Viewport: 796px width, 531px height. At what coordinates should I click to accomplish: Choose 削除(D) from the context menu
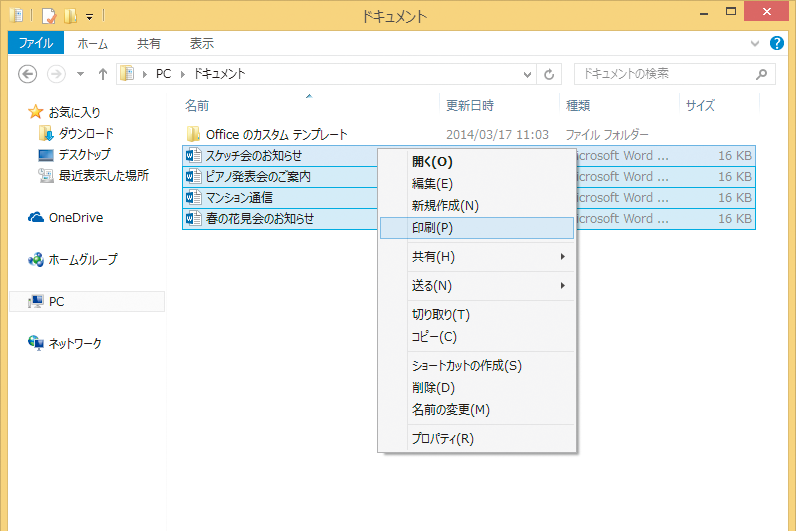click(476, 388)
